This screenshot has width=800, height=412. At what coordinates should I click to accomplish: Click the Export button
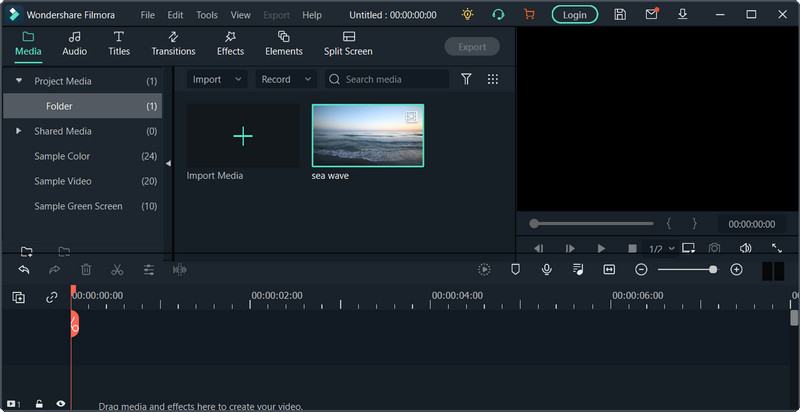coord(472,46)
